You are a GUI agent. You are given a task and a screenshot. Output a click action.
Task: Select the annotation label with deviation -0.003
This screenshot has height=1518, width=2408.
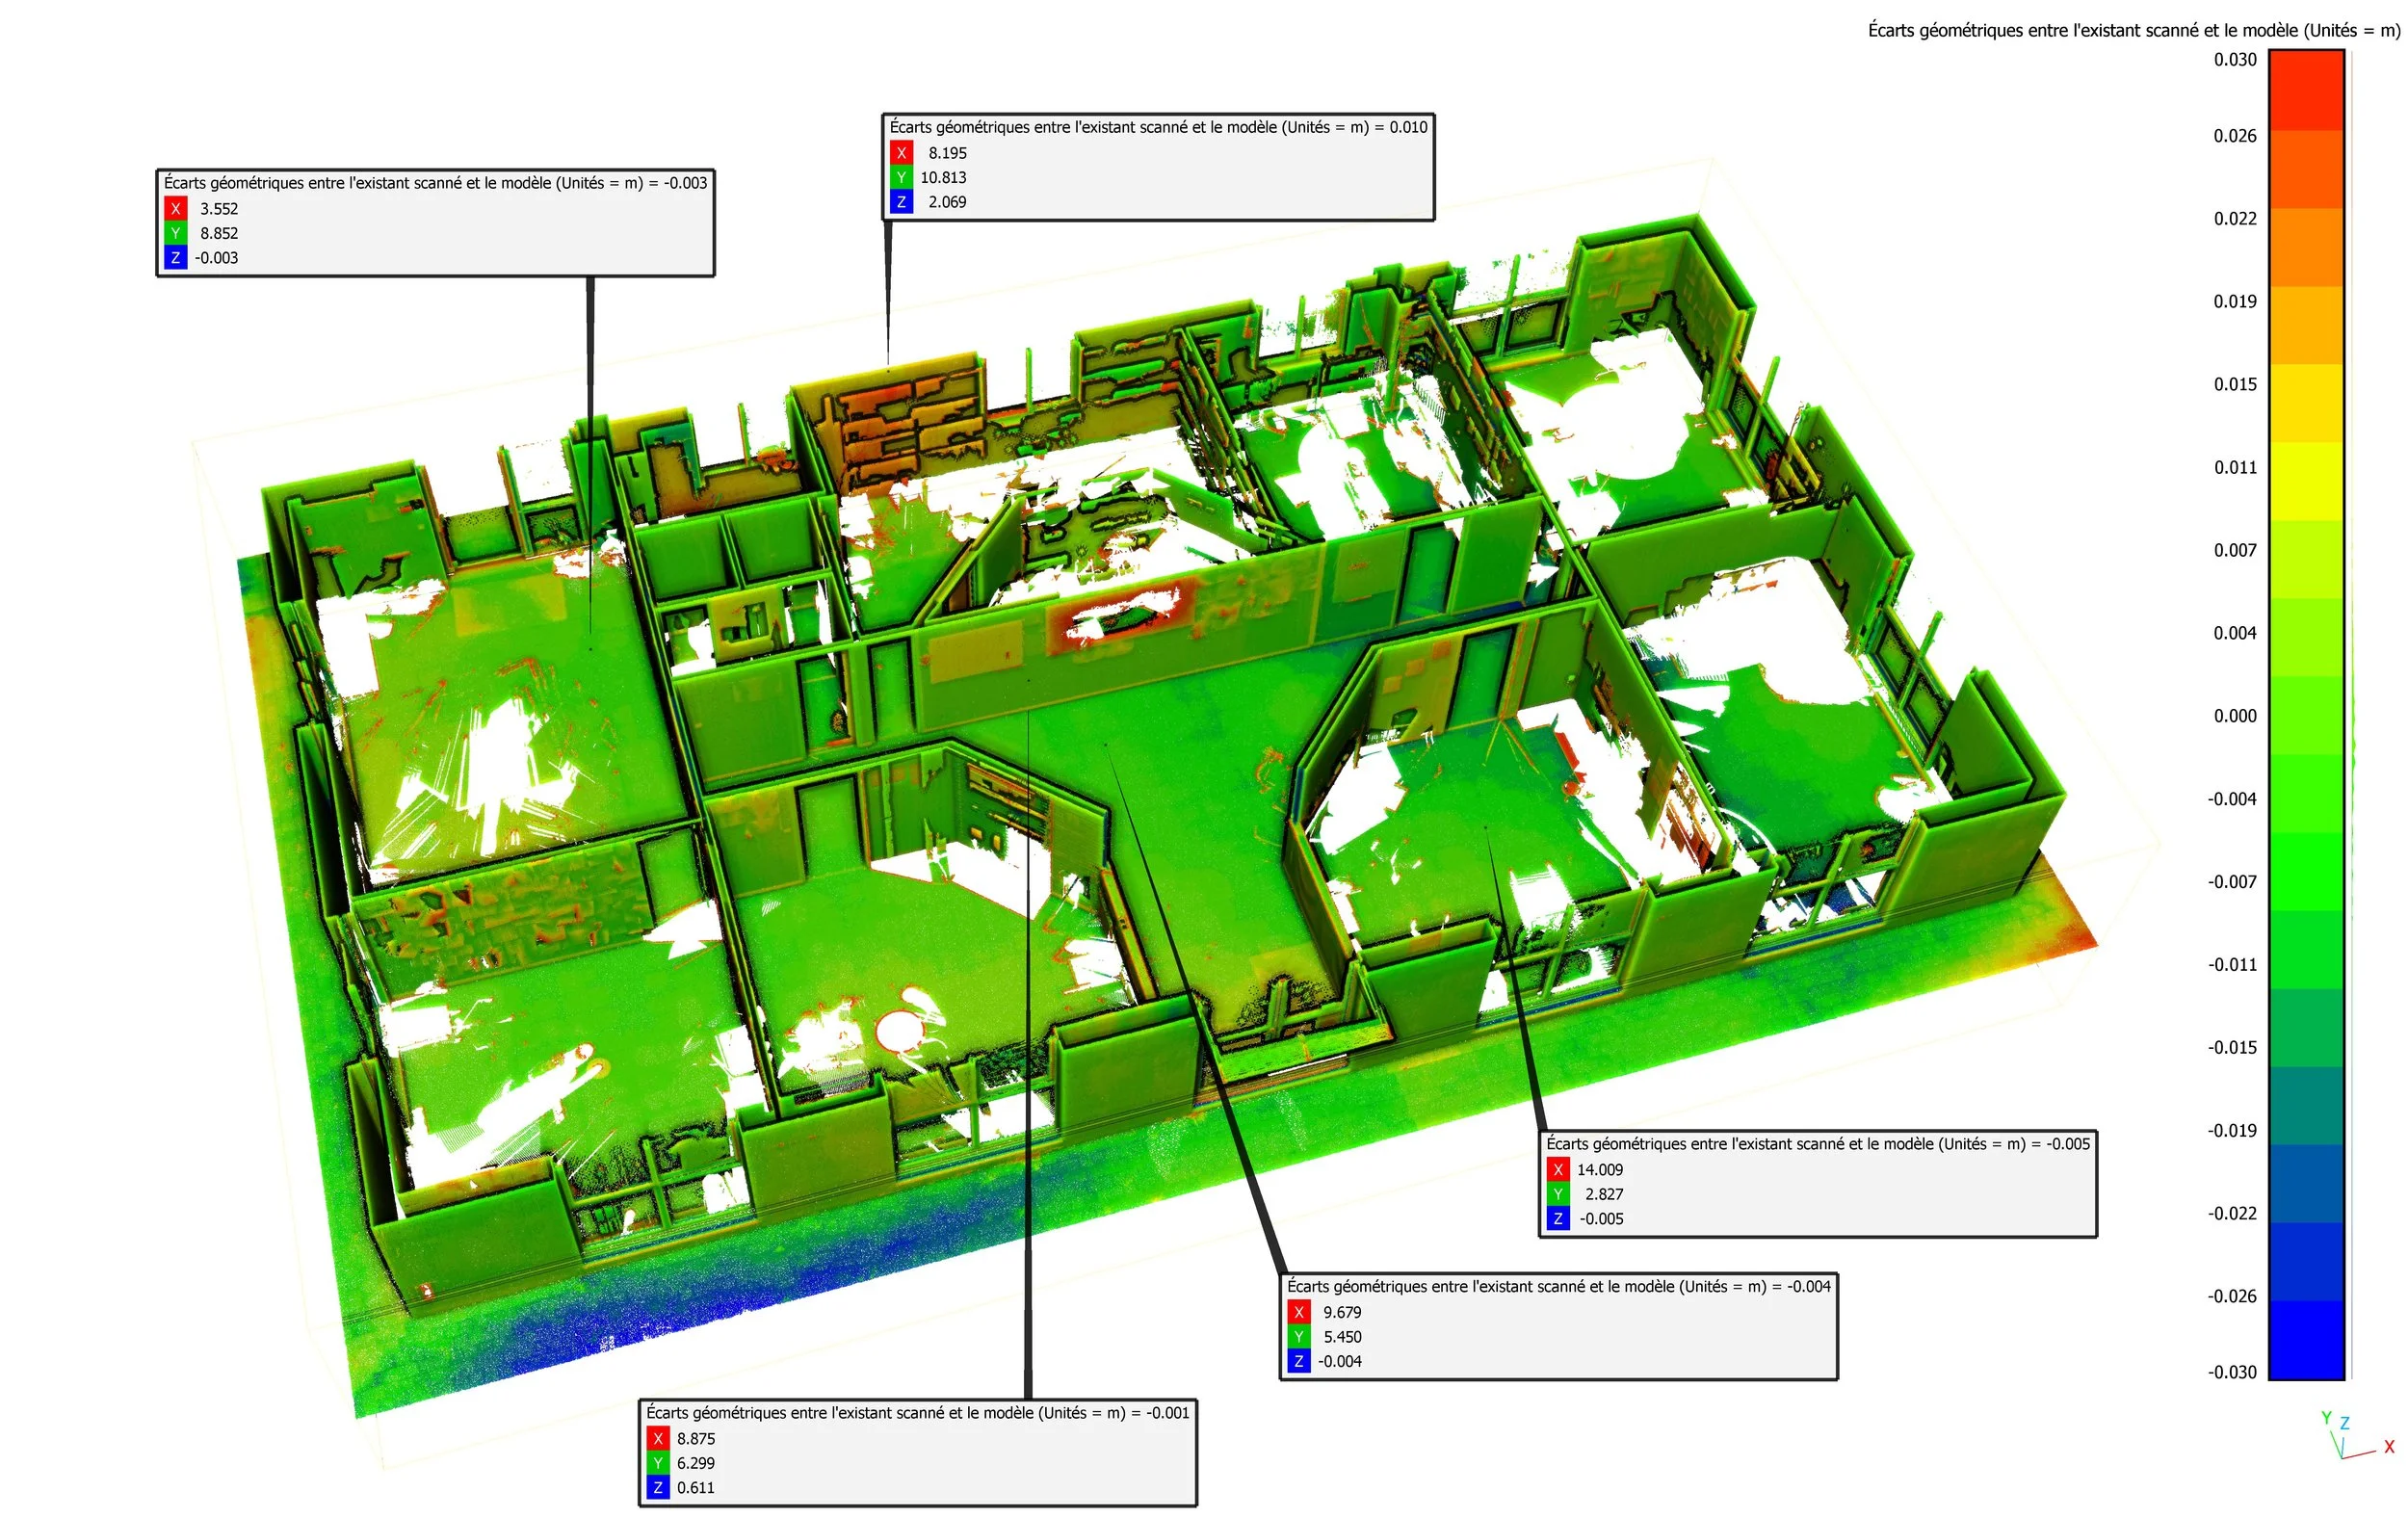(435, 183)
